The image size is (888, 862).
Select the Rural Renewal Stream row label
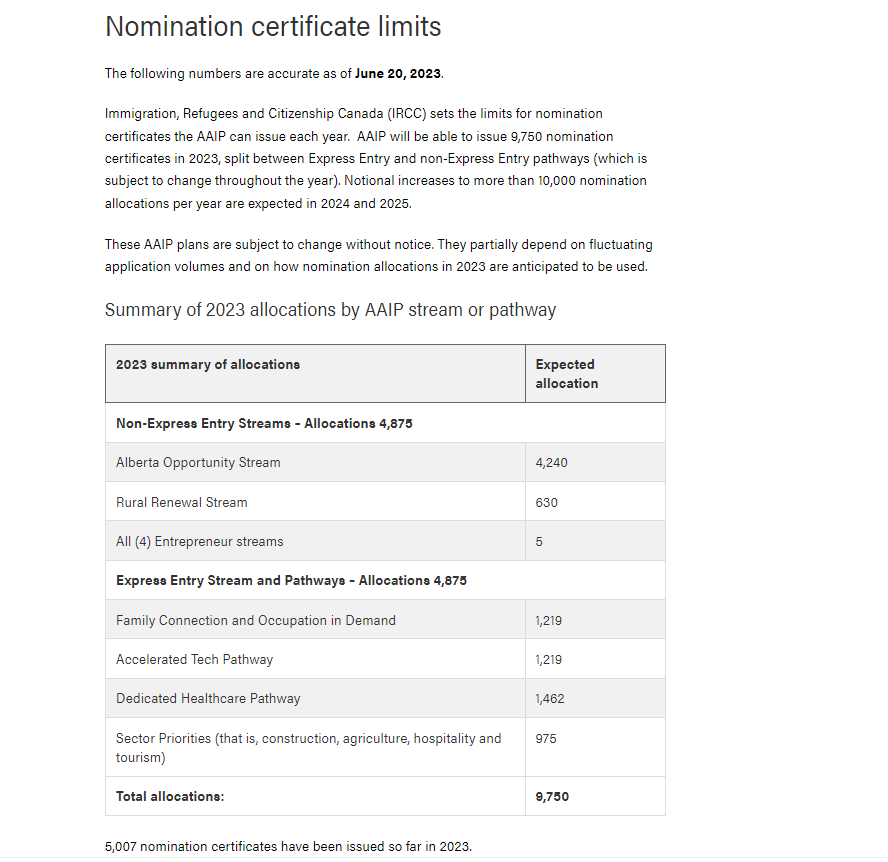182,502
